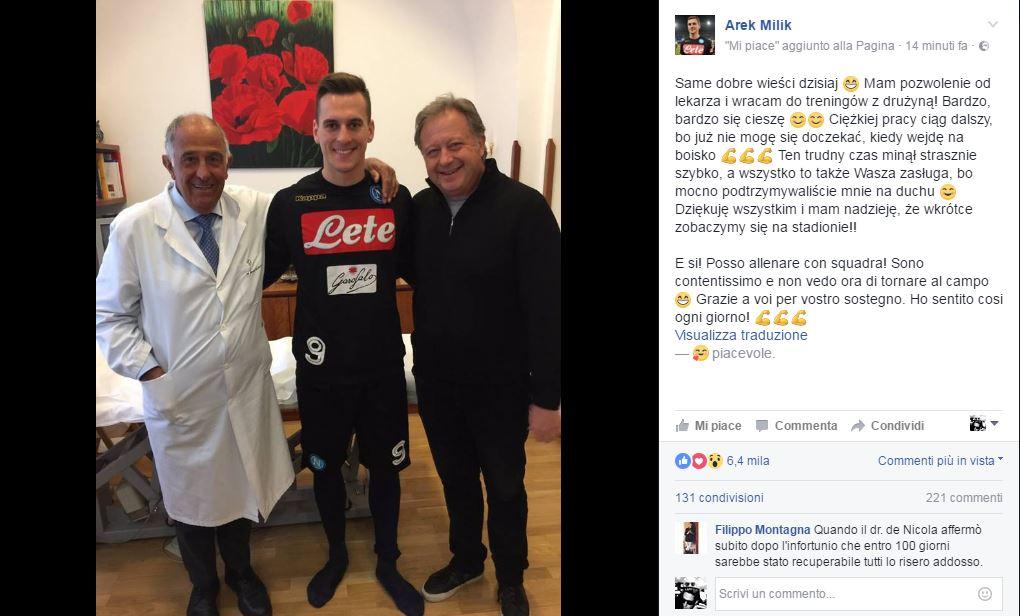Click the wow face reaction icon
The height and width of the screenshot is (616, 1020).
pyautogui.click(x=715, y=461)
